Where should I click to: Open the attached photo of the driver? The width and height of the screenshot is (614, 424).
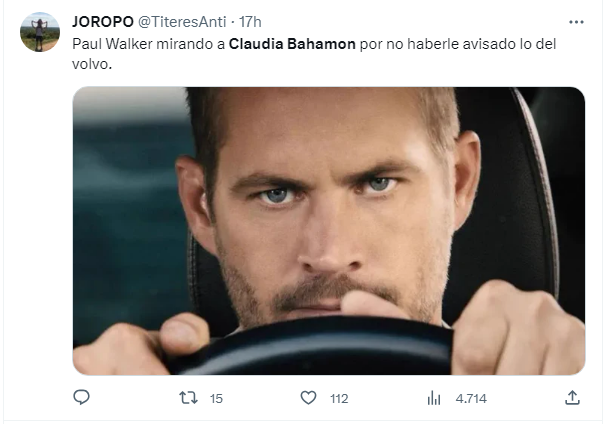(x=329, y=231)
